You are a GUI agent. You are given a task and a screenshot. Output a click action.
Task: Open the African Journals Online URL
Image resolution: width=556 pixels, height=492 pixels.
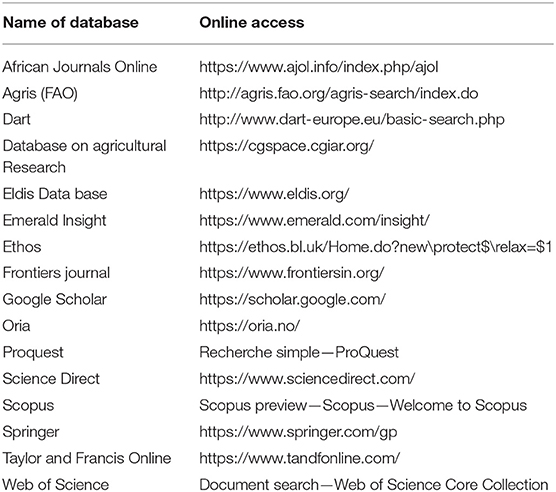318,67
